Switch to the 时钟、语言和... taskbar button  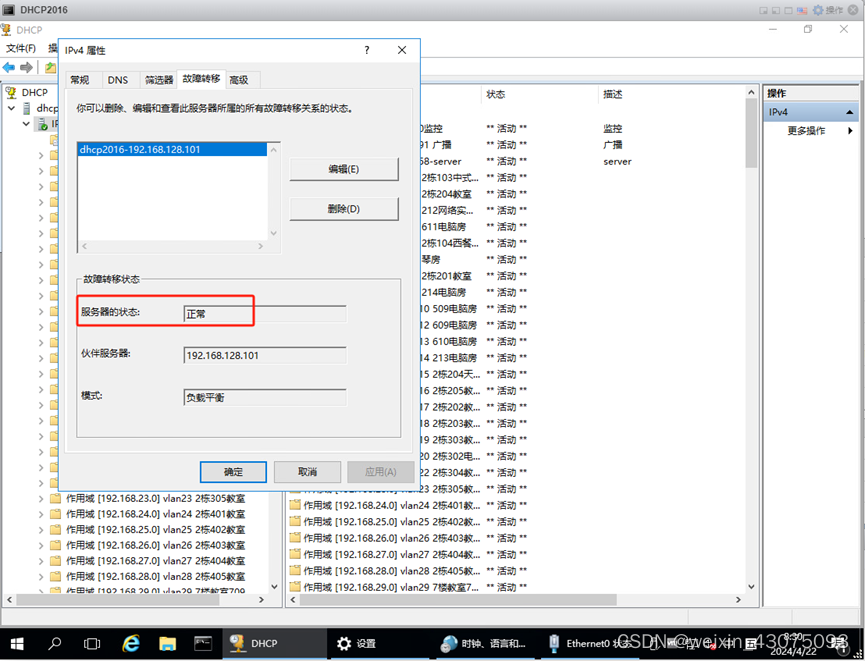point(484,643)
